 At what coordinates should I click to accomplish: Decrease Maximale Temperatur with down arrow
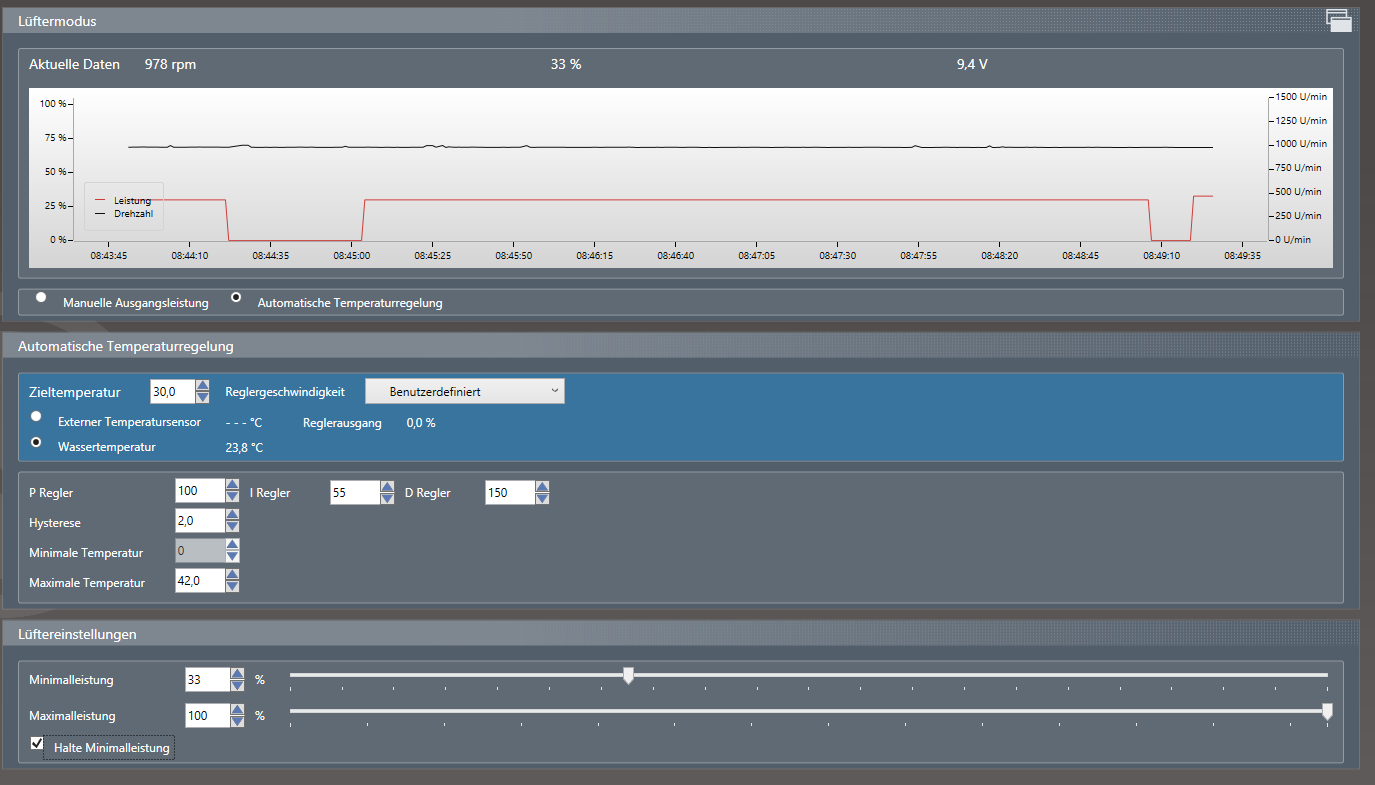click(232, 588)
